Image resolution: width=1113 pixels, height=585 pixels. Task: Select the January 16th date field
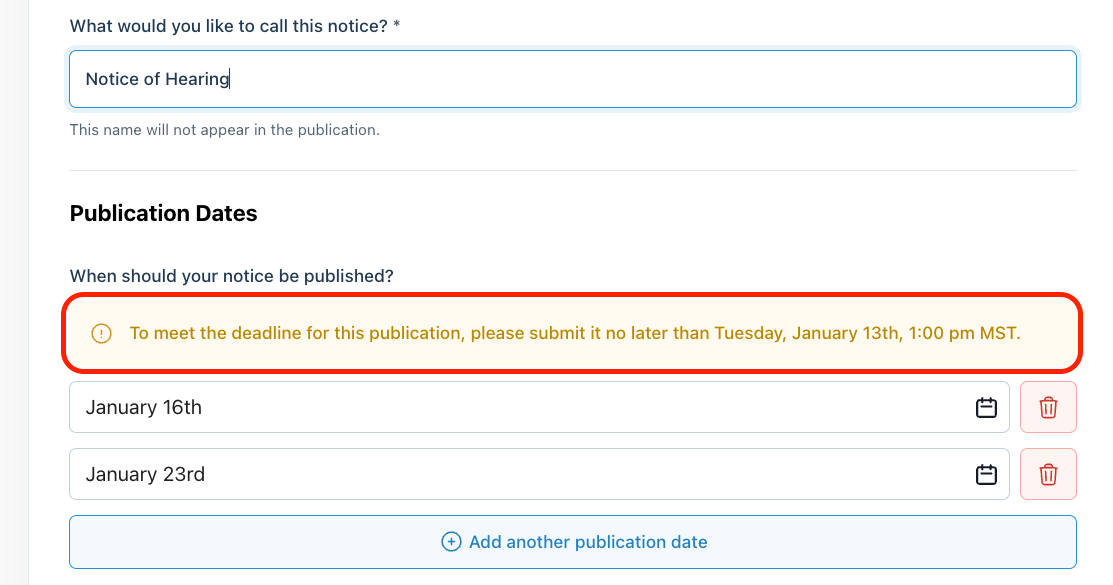(x=500, y=407)
